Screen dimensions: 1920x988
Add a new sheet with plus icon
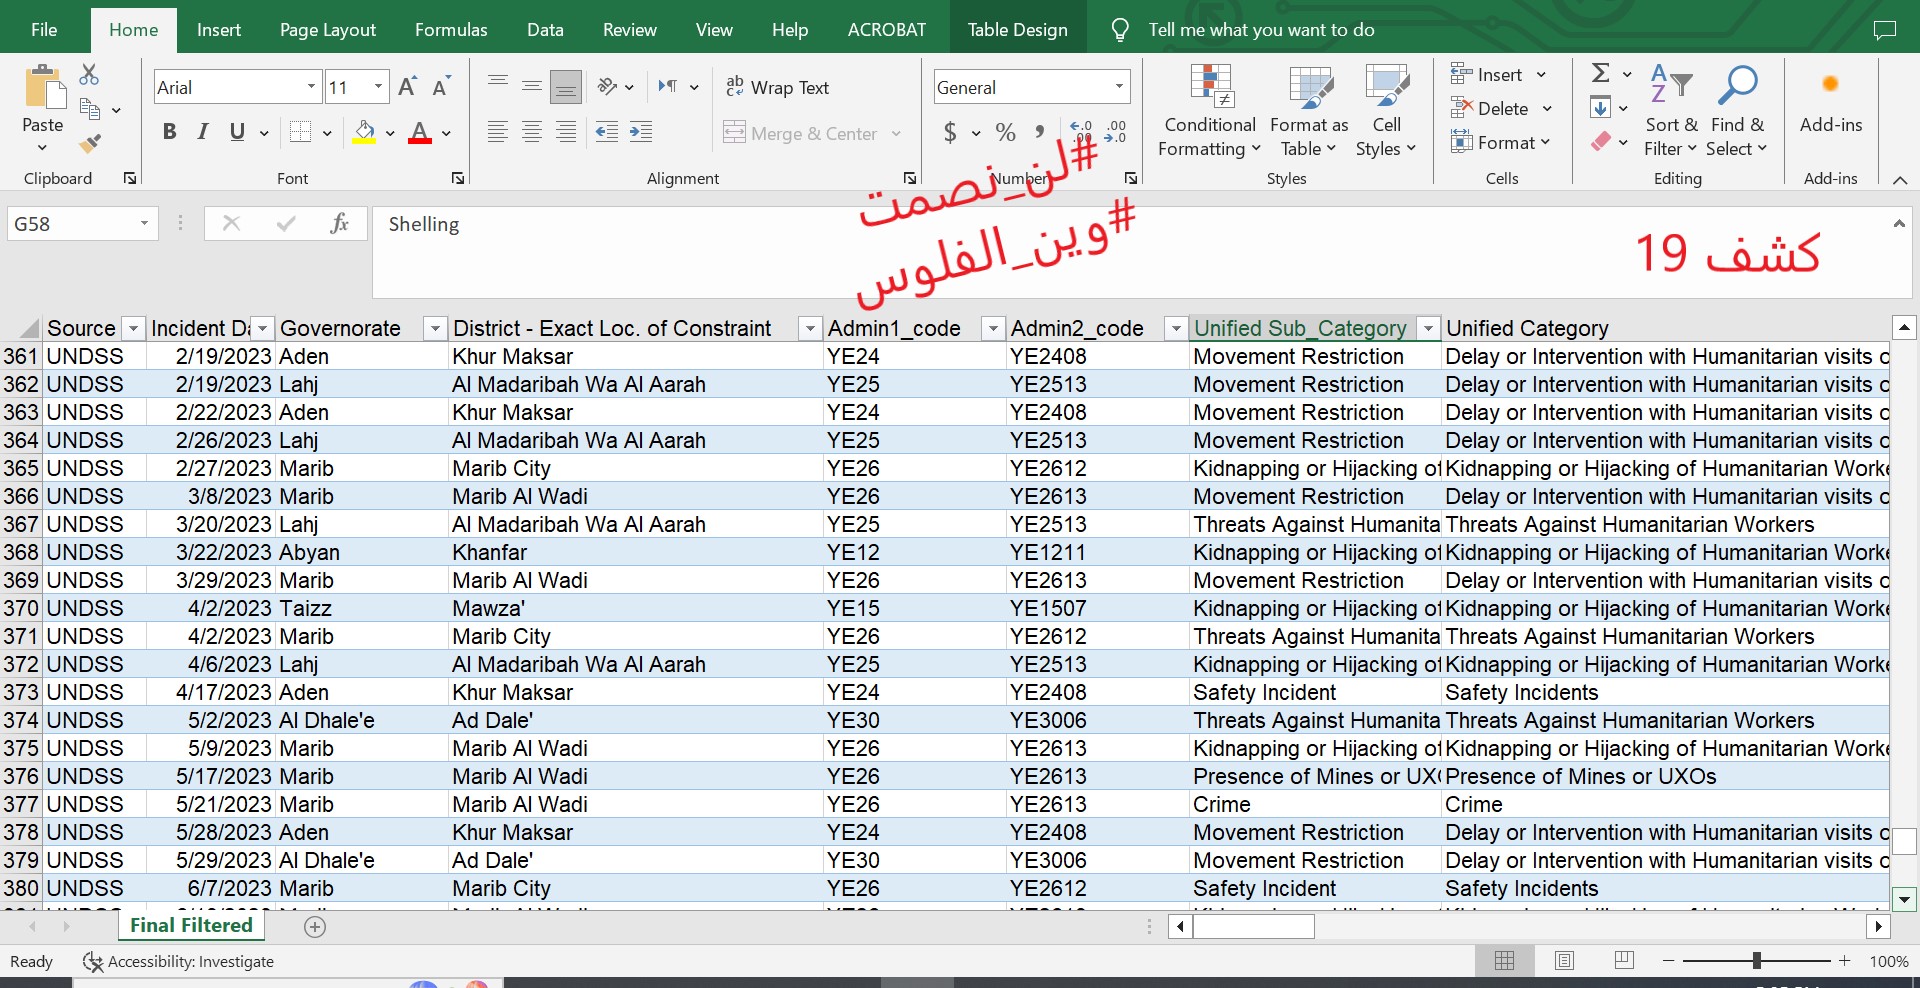pyautogui.click(x=315, y=927)
